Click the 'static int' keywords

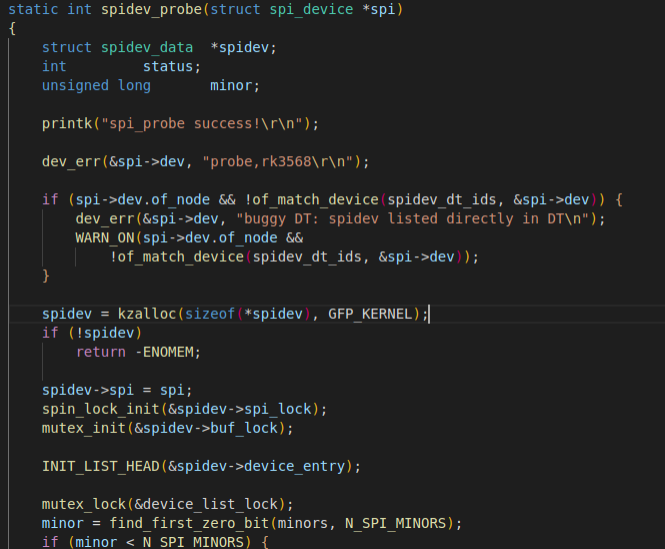50,9
